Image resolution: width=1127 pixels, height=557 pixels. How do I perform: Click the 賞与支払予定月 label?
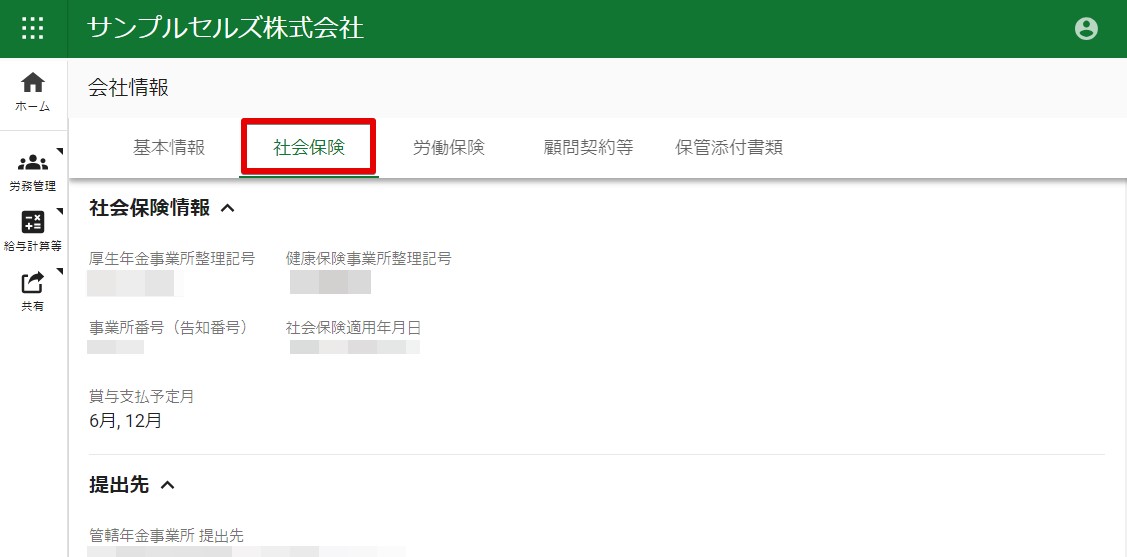[x=142, y=396]
